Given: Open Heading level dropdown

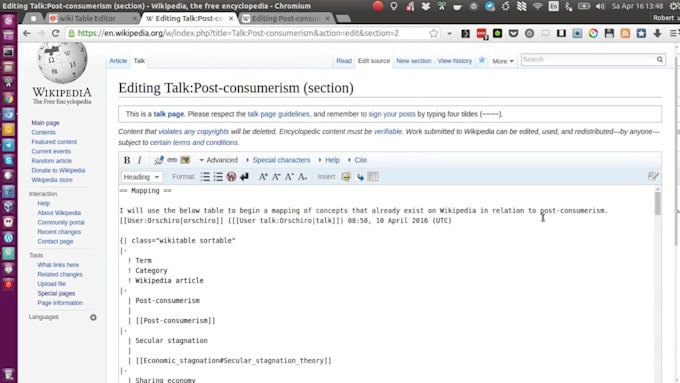Looking at the screenshot, I should [x=141, y=177].
